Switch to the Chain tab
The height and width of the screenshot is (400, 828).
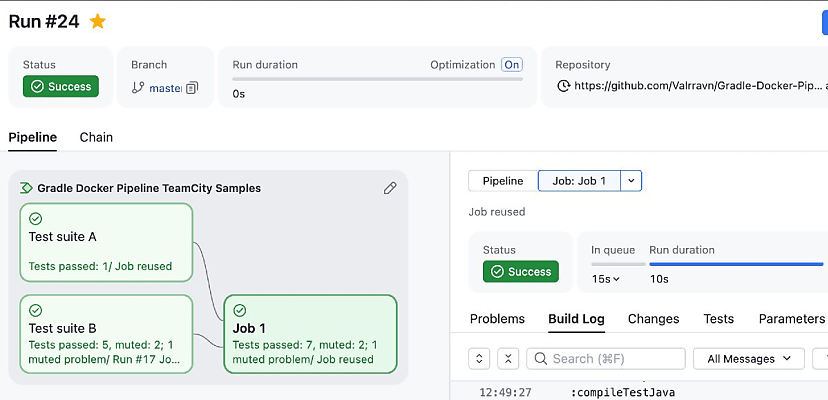[x=96, y=137]
